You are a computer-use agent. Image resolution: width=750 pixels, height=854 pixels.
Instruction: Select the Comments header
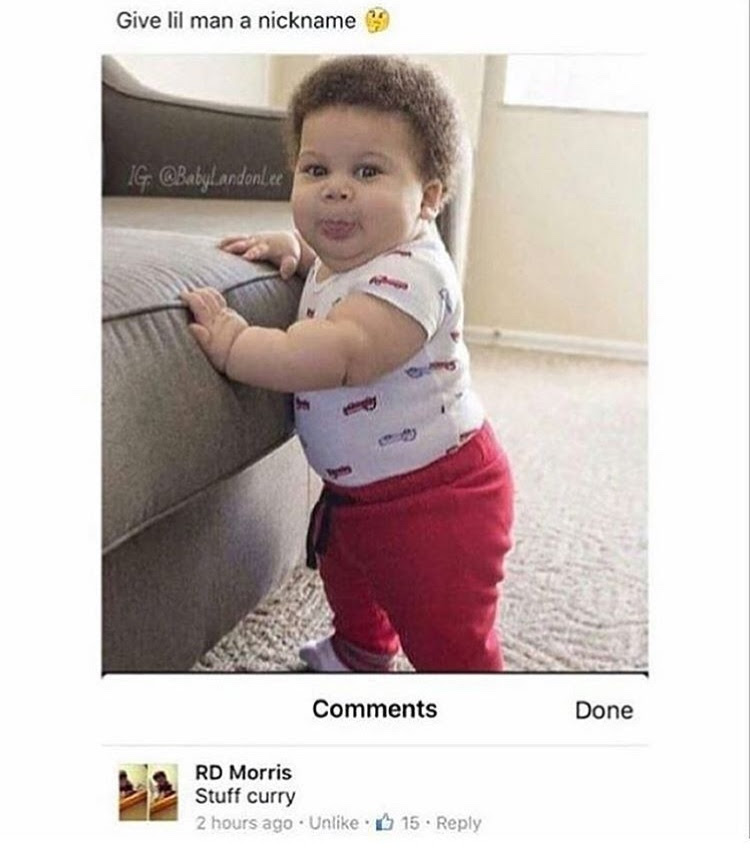375,709
